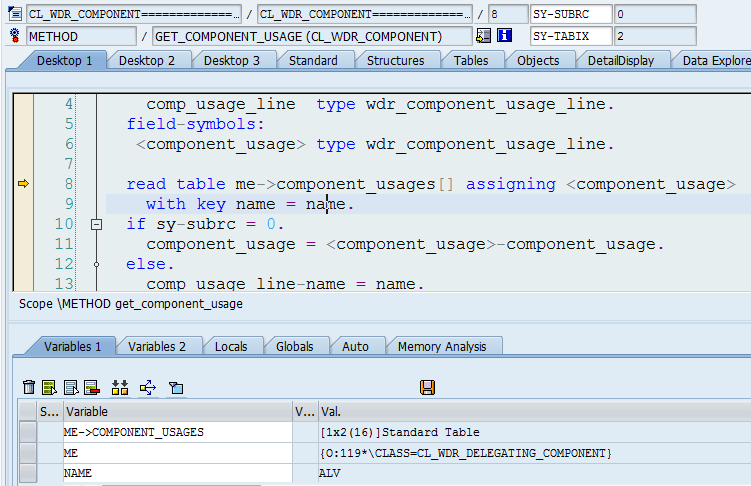Click the yellow current-line arrow at line 8
Image resolution: width=751 pixels, height=486 pixels.
pyautogui.click(x=23, y=183)
